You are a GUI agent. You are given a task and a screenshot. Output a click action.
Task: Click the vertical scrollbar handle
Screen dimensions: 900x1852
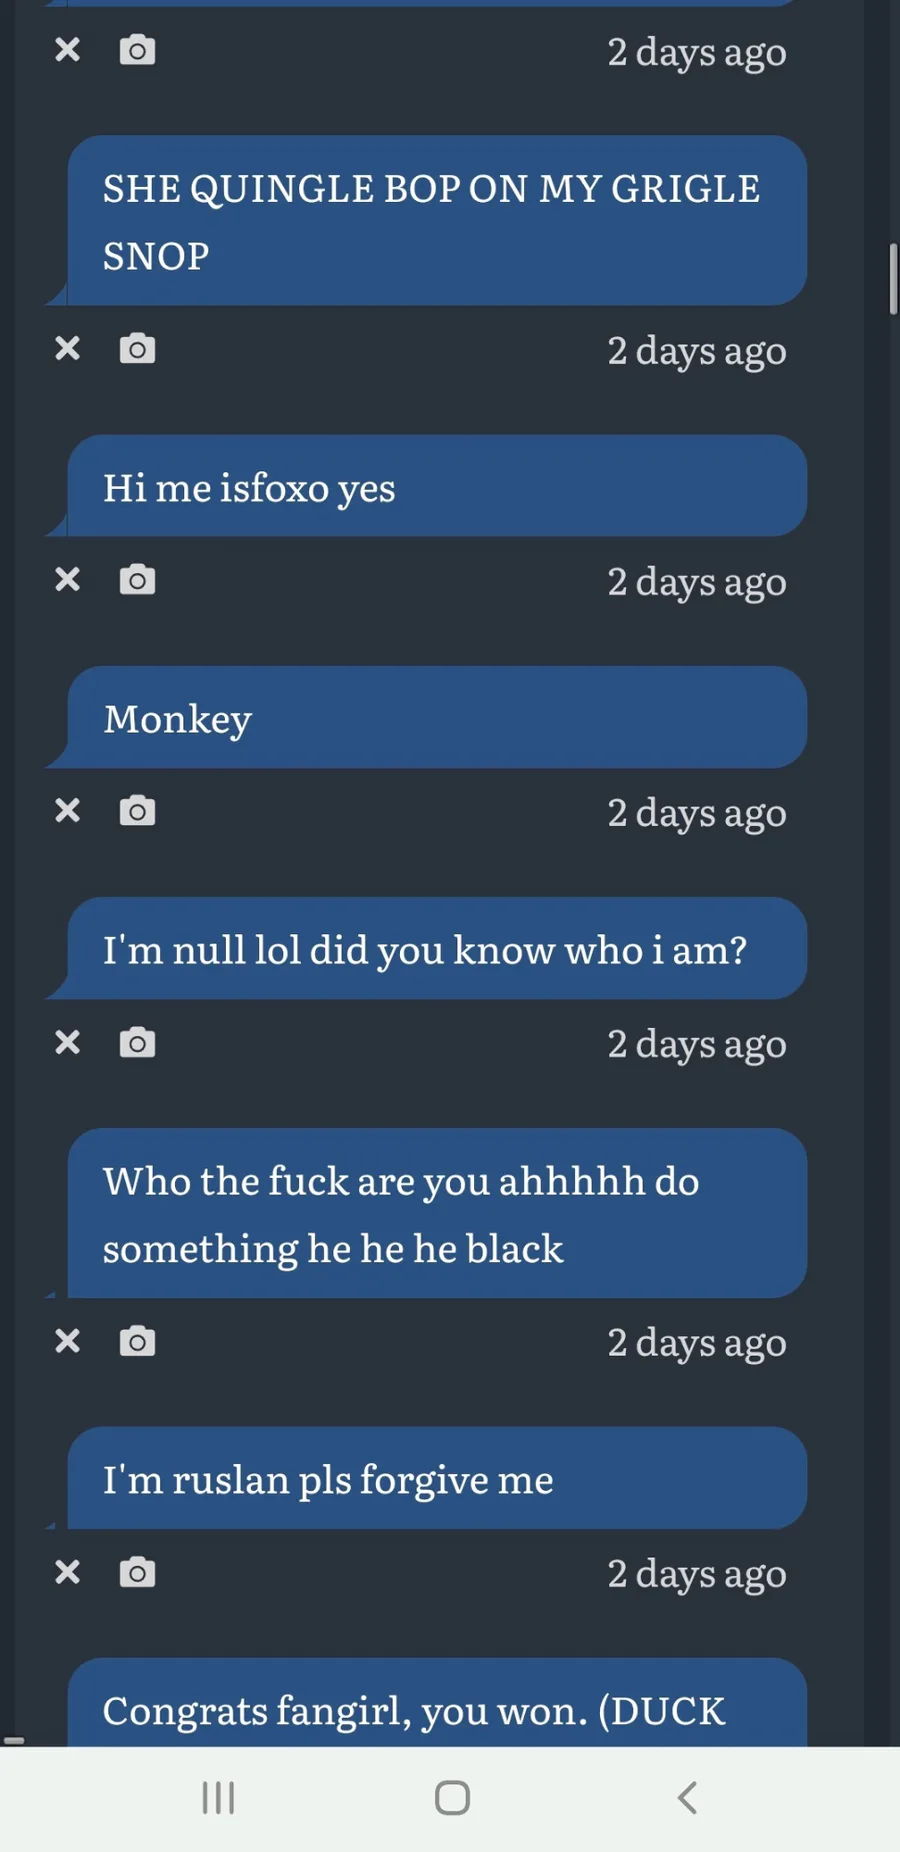tap(893, 279)
